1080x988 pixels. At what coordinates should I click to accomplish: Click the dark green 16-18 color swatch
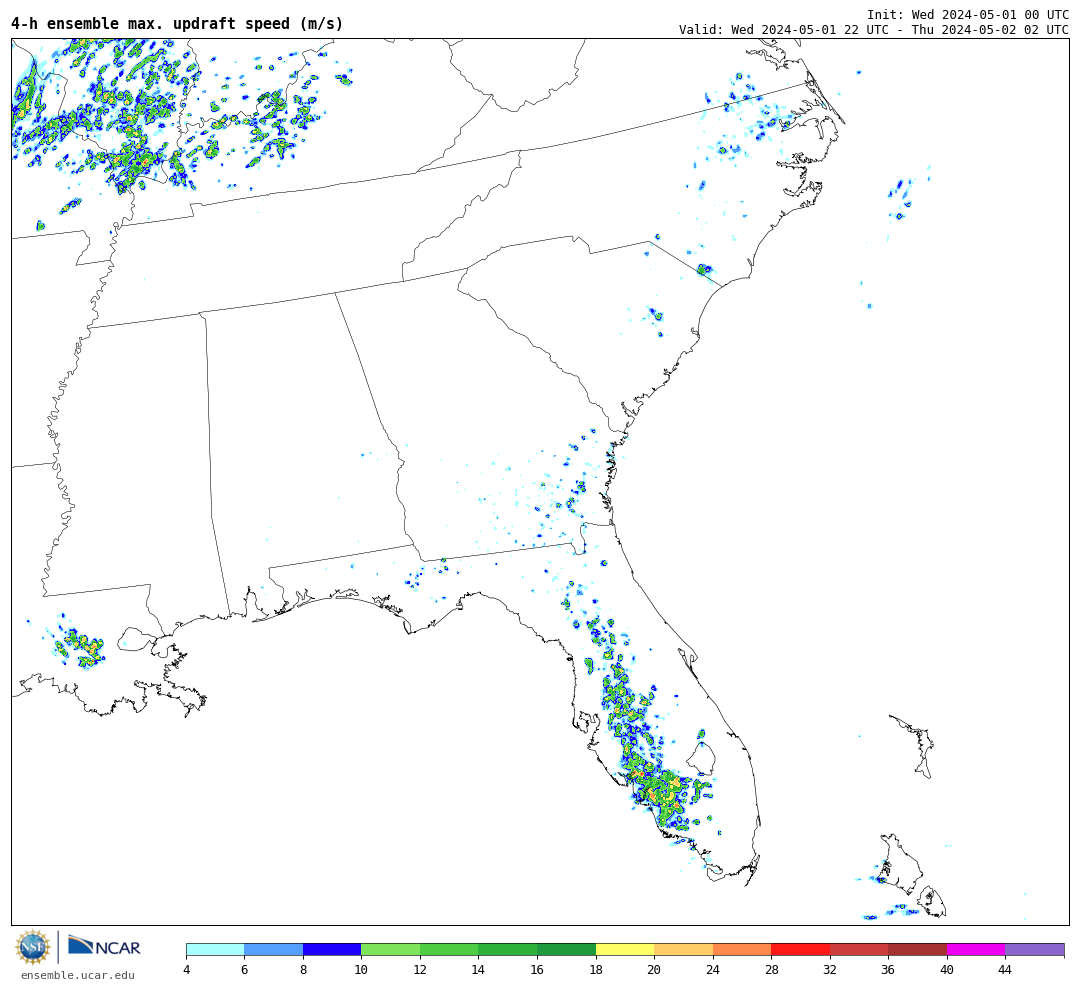coord(566,949)
